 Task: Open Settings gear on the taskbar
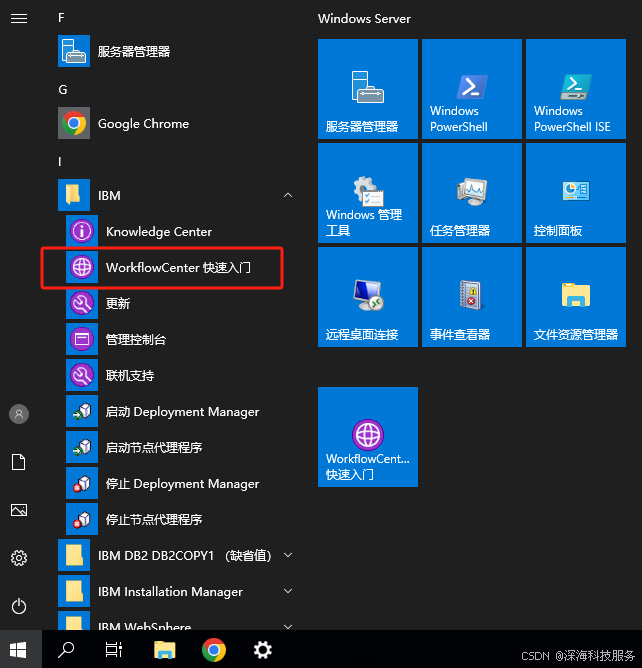(262, 650)
